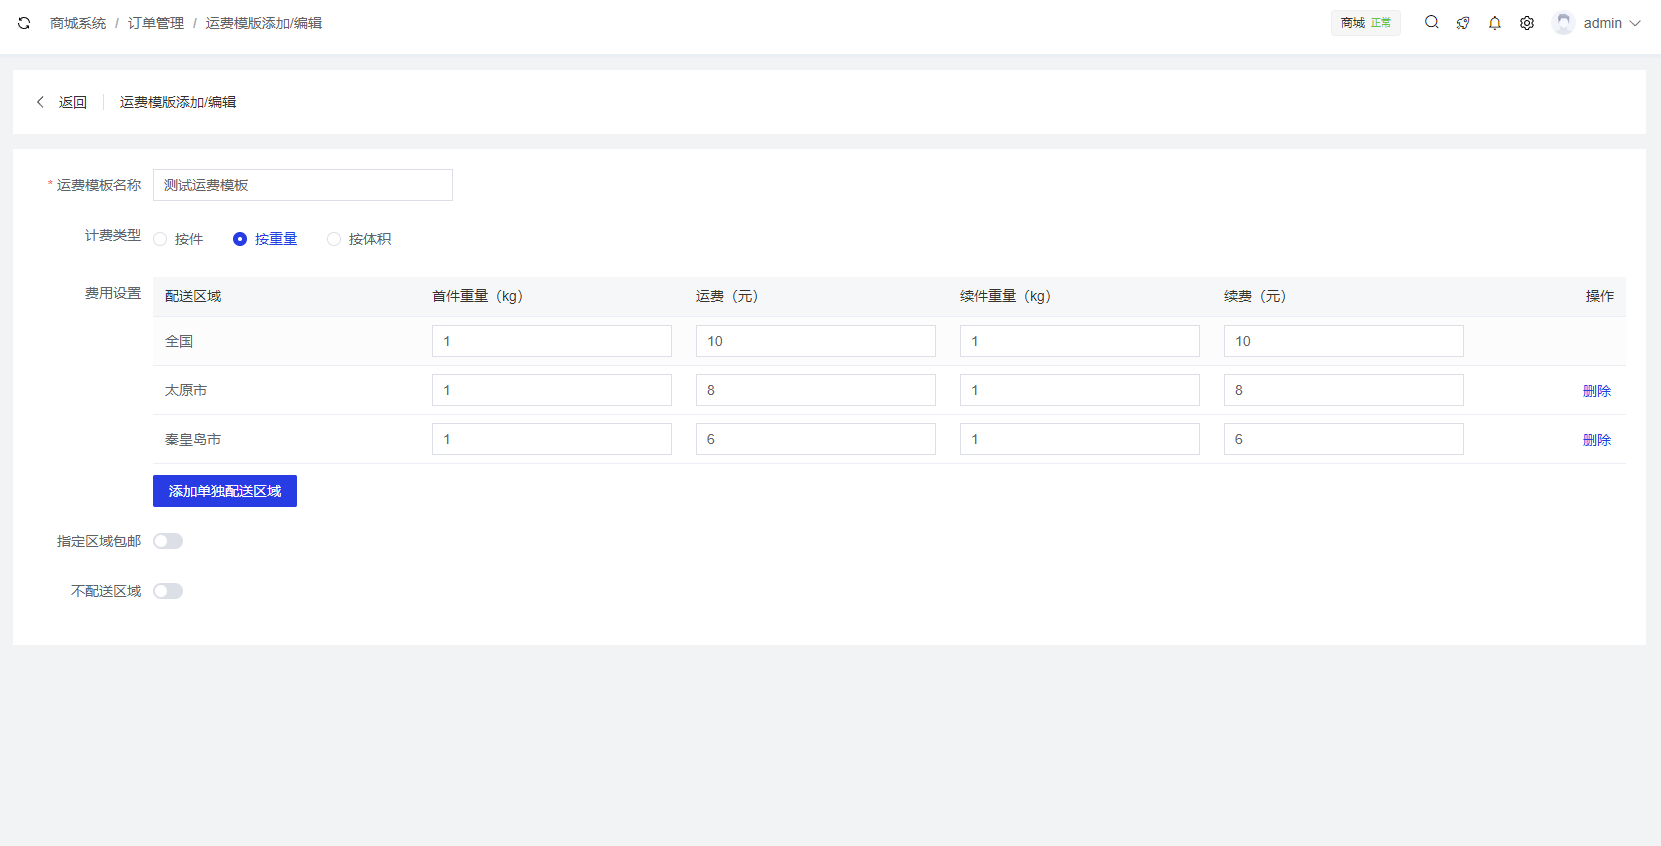
Task: Delete the 太原市 delivery row
Action: click(1596, 391)
